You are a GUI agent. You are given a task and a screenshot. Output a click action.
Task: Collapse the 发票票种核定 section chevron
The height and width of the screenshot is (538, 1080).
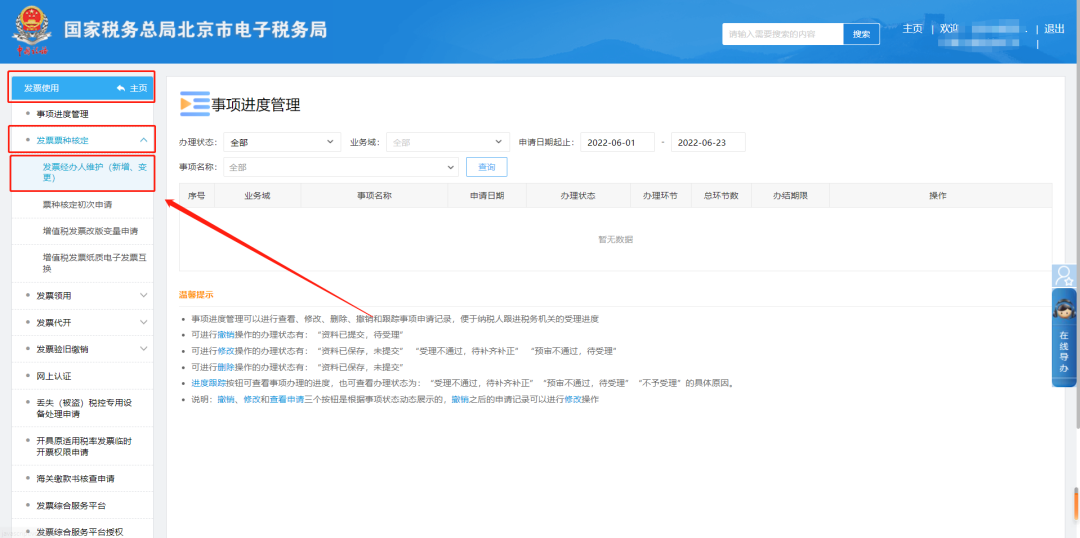pos(143,140)
